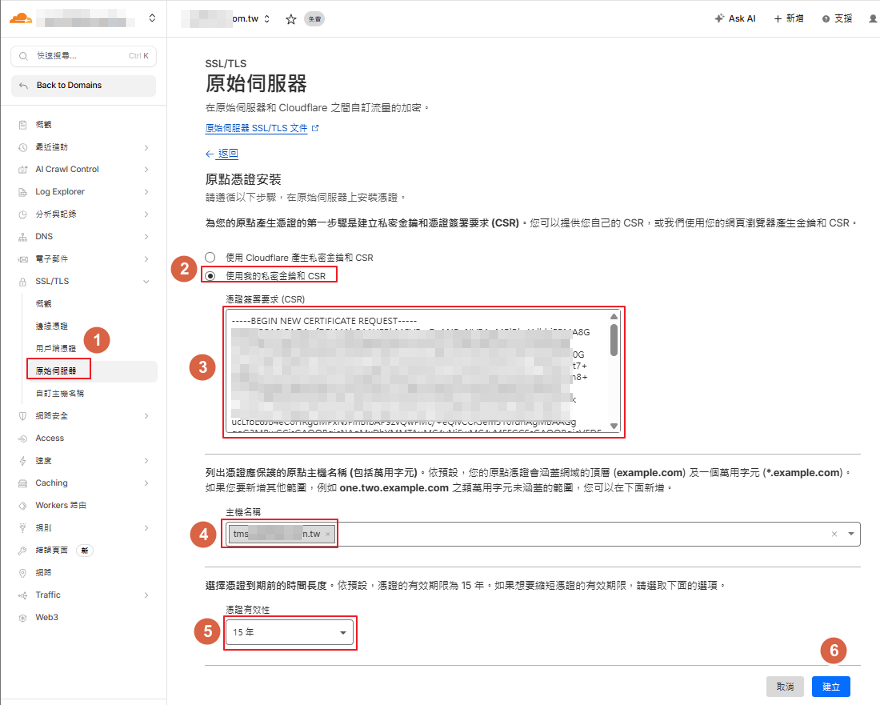
Task: Click the 錯誤頁面 wrench icon
Action: (x=22, y=551)
